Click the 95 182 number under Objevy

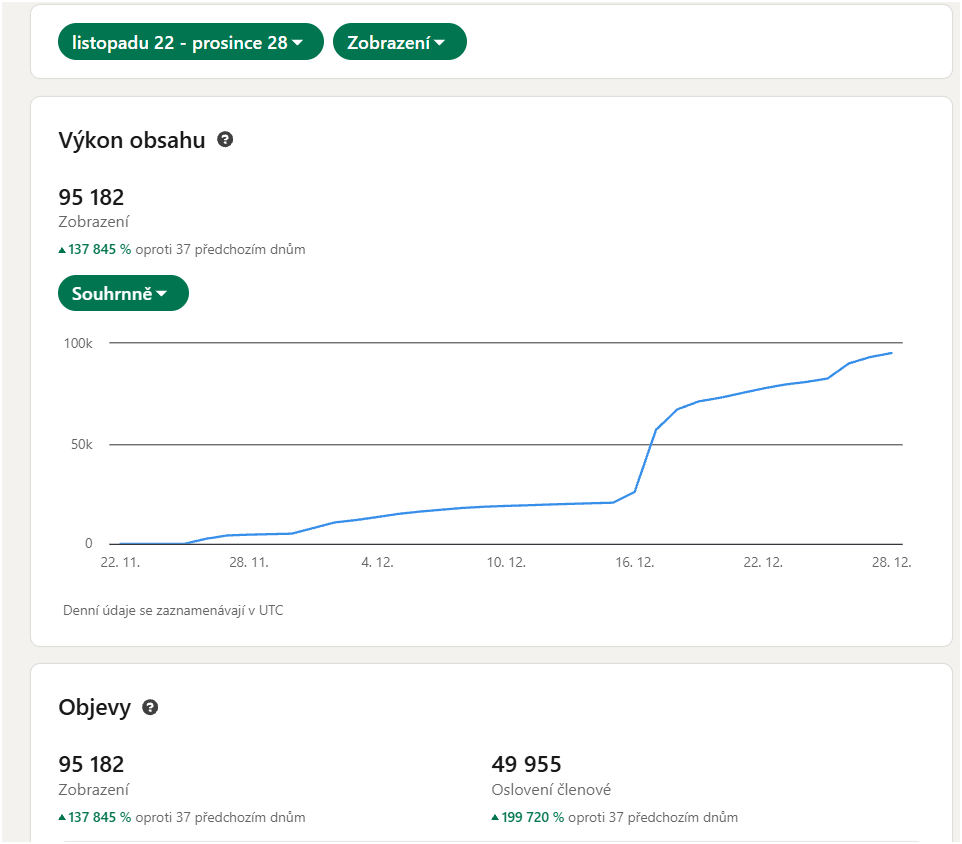[91, 765]
